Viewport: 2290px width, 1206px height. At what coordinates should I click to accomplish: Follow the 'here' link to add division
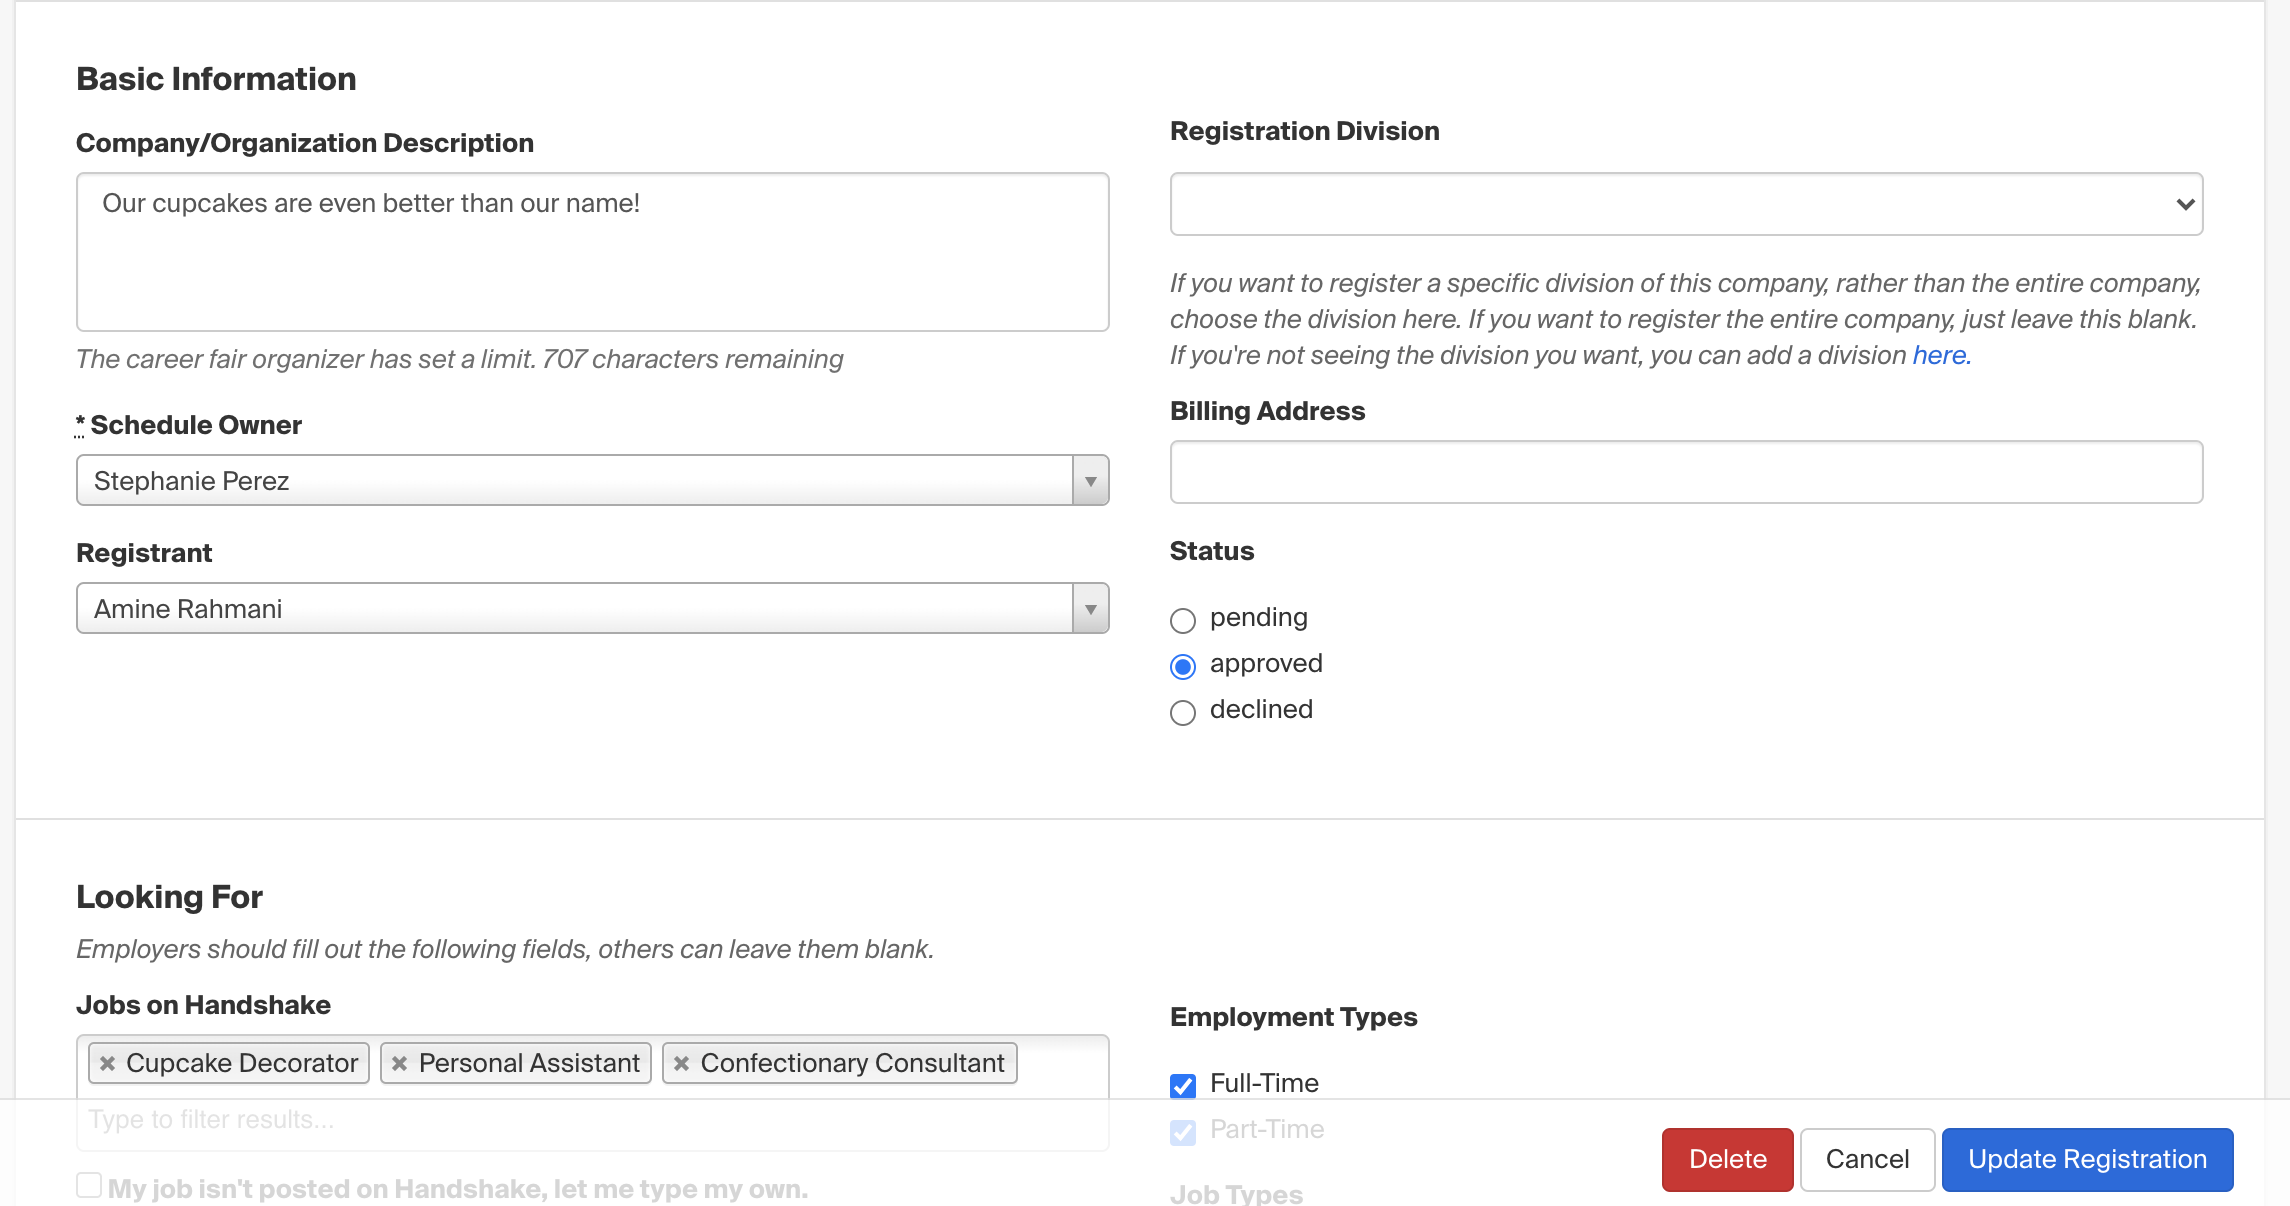[1939, 355]
